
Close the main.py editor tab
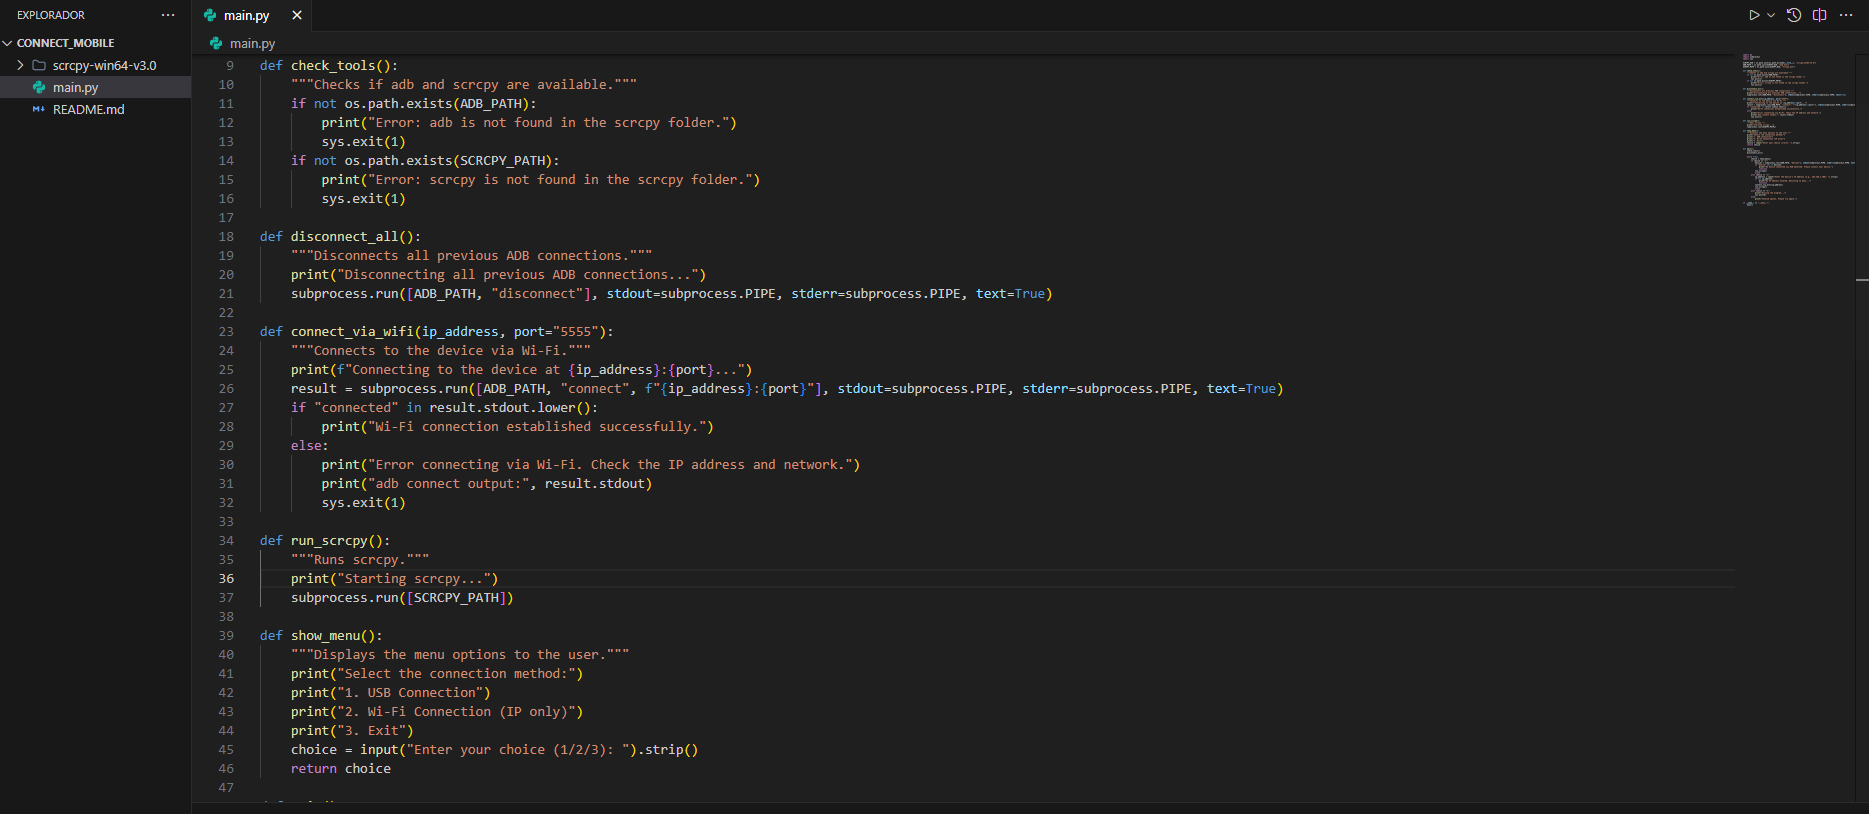click(297, 15)
